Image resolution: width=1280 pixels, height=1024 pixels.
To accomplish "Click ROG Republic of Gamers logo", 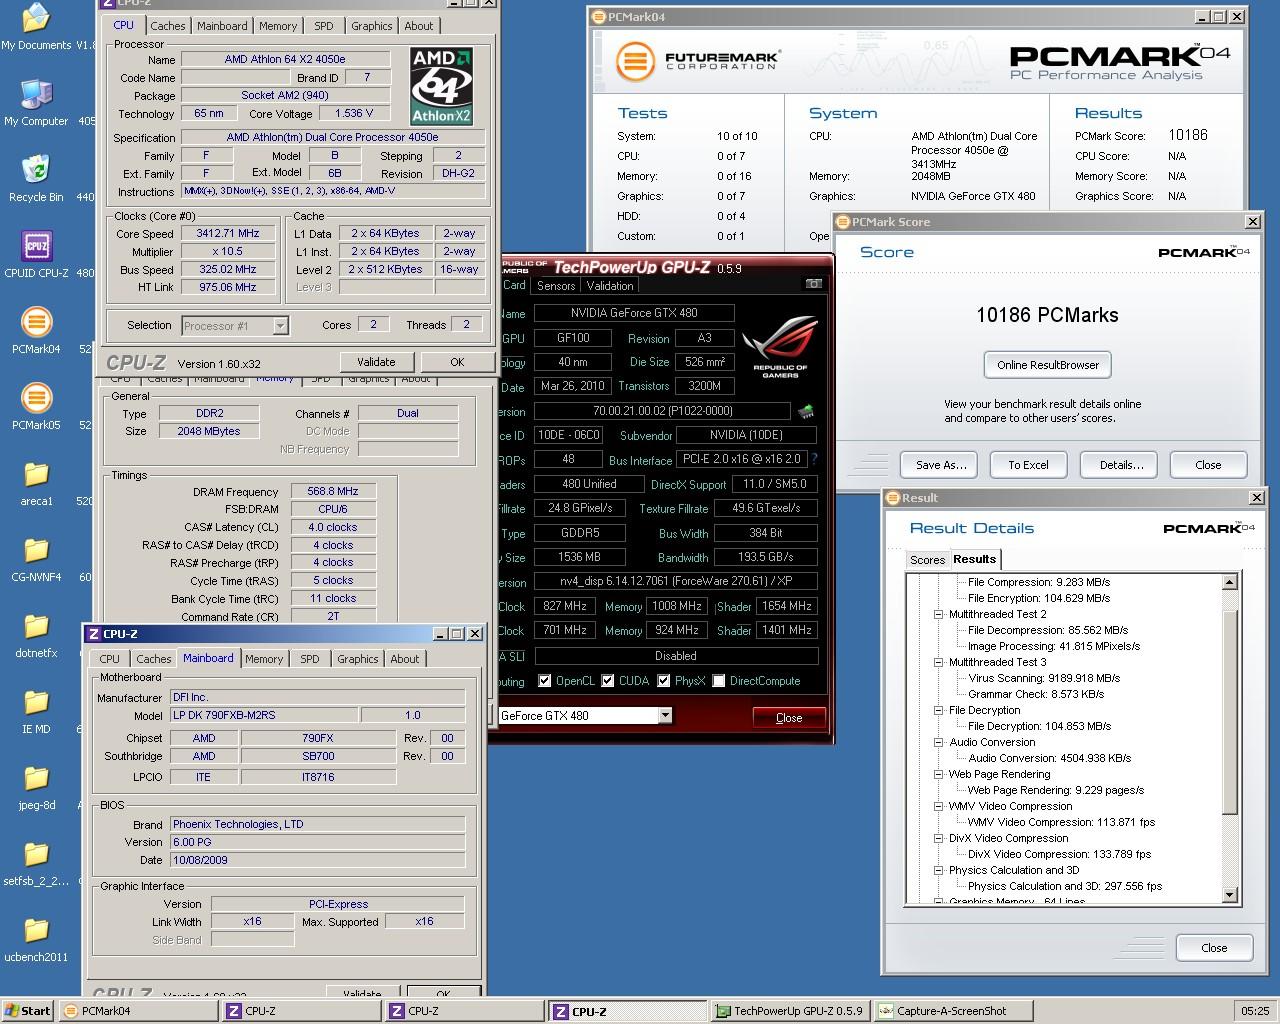I will [x=780, y=347].
